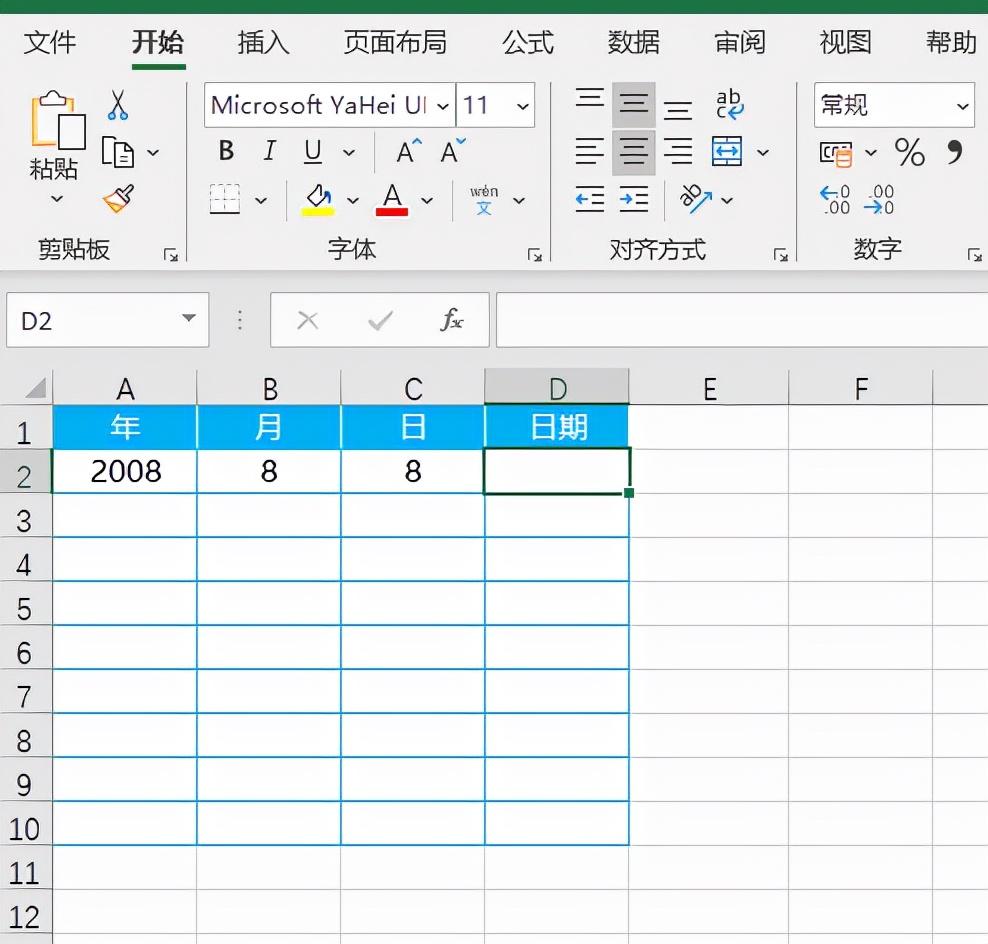Click the Increase Indent icon
Screen dimensions: 988x944
(x=633, y=199)
